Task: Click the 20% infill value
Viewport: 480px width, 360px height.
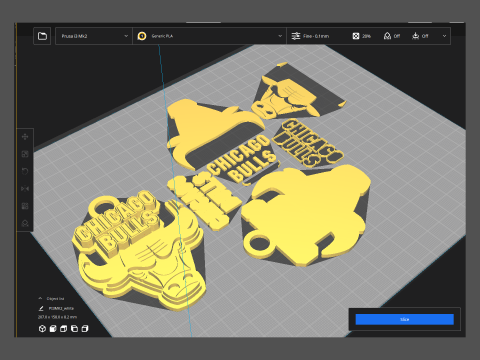Action: (366, 36)
